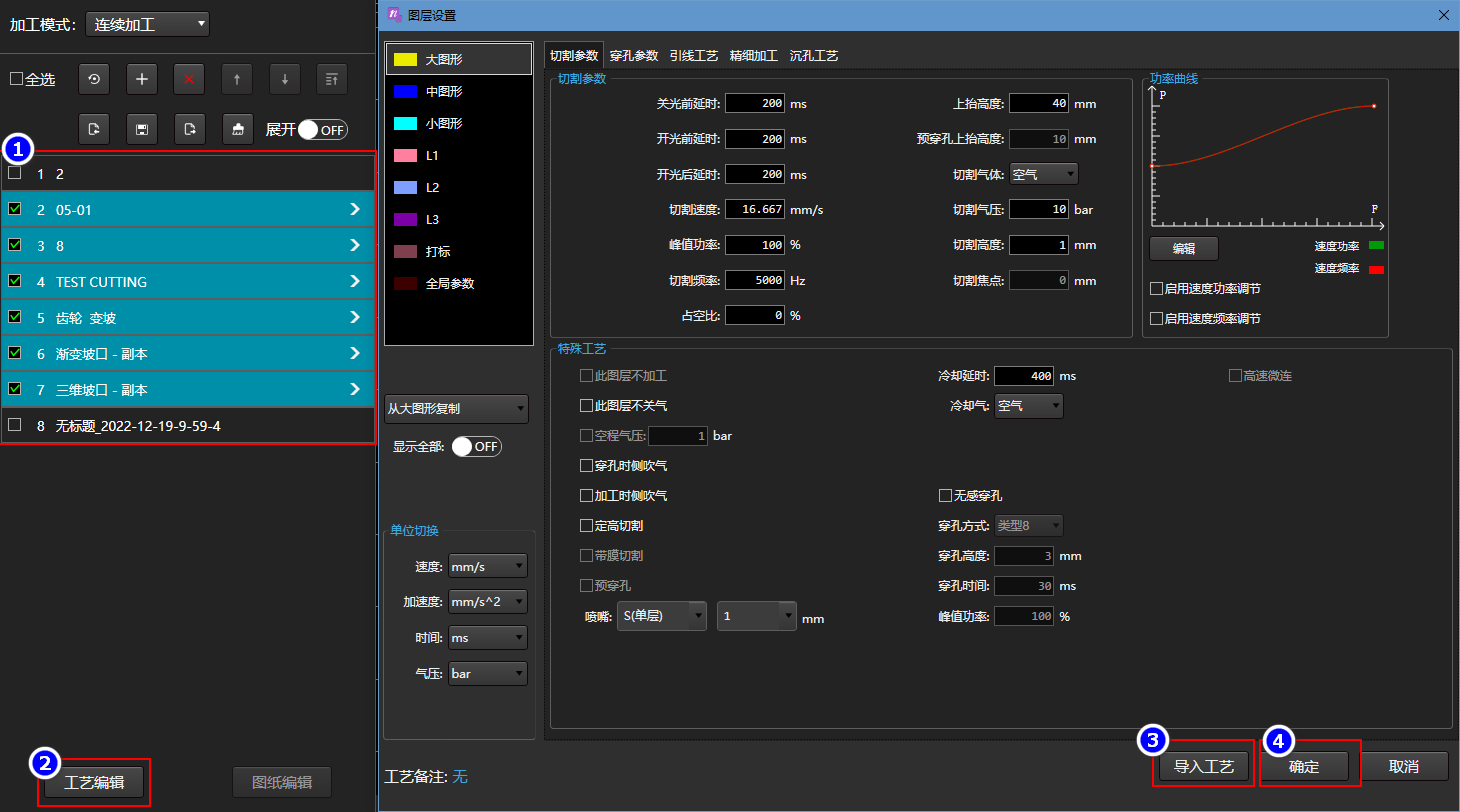The image size is (1460, 812).
Task: Click the plus icon to add a task
Action: 142,79
